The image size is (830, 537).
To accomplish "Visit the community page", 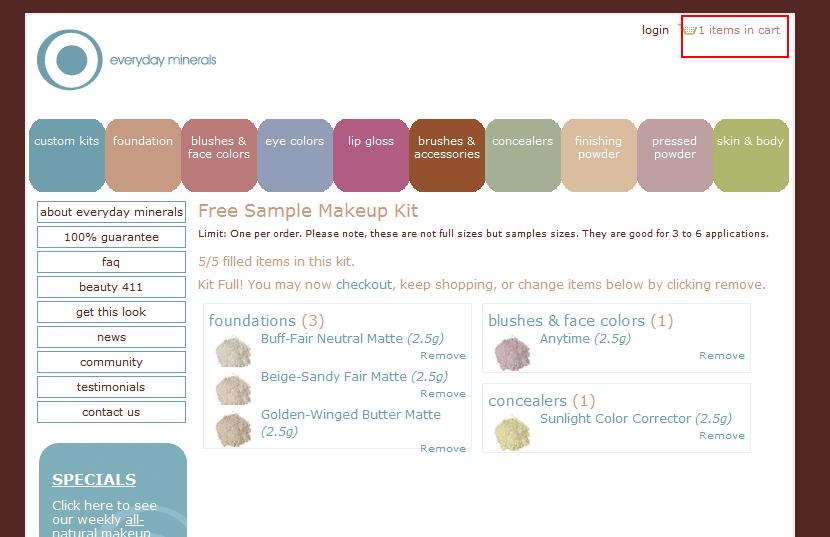I will pos(111,362).
